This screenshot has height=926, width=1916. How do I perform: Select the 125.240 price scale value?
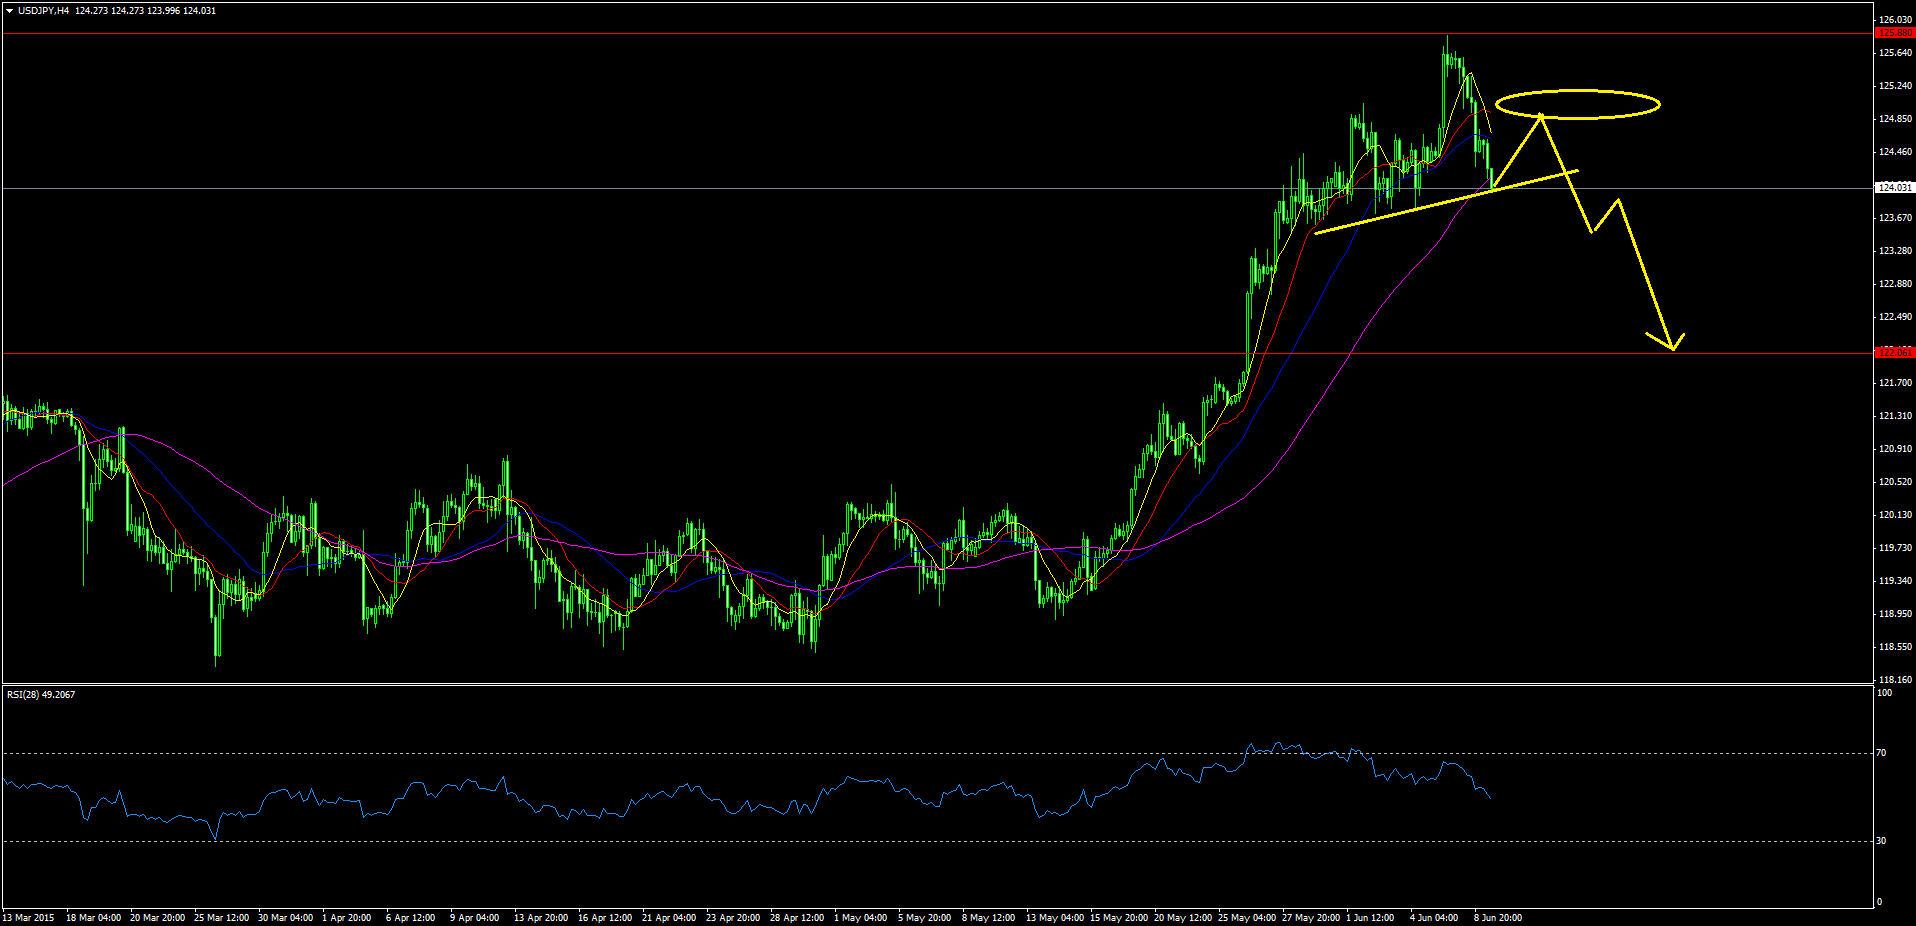(x=1896, y=86)
